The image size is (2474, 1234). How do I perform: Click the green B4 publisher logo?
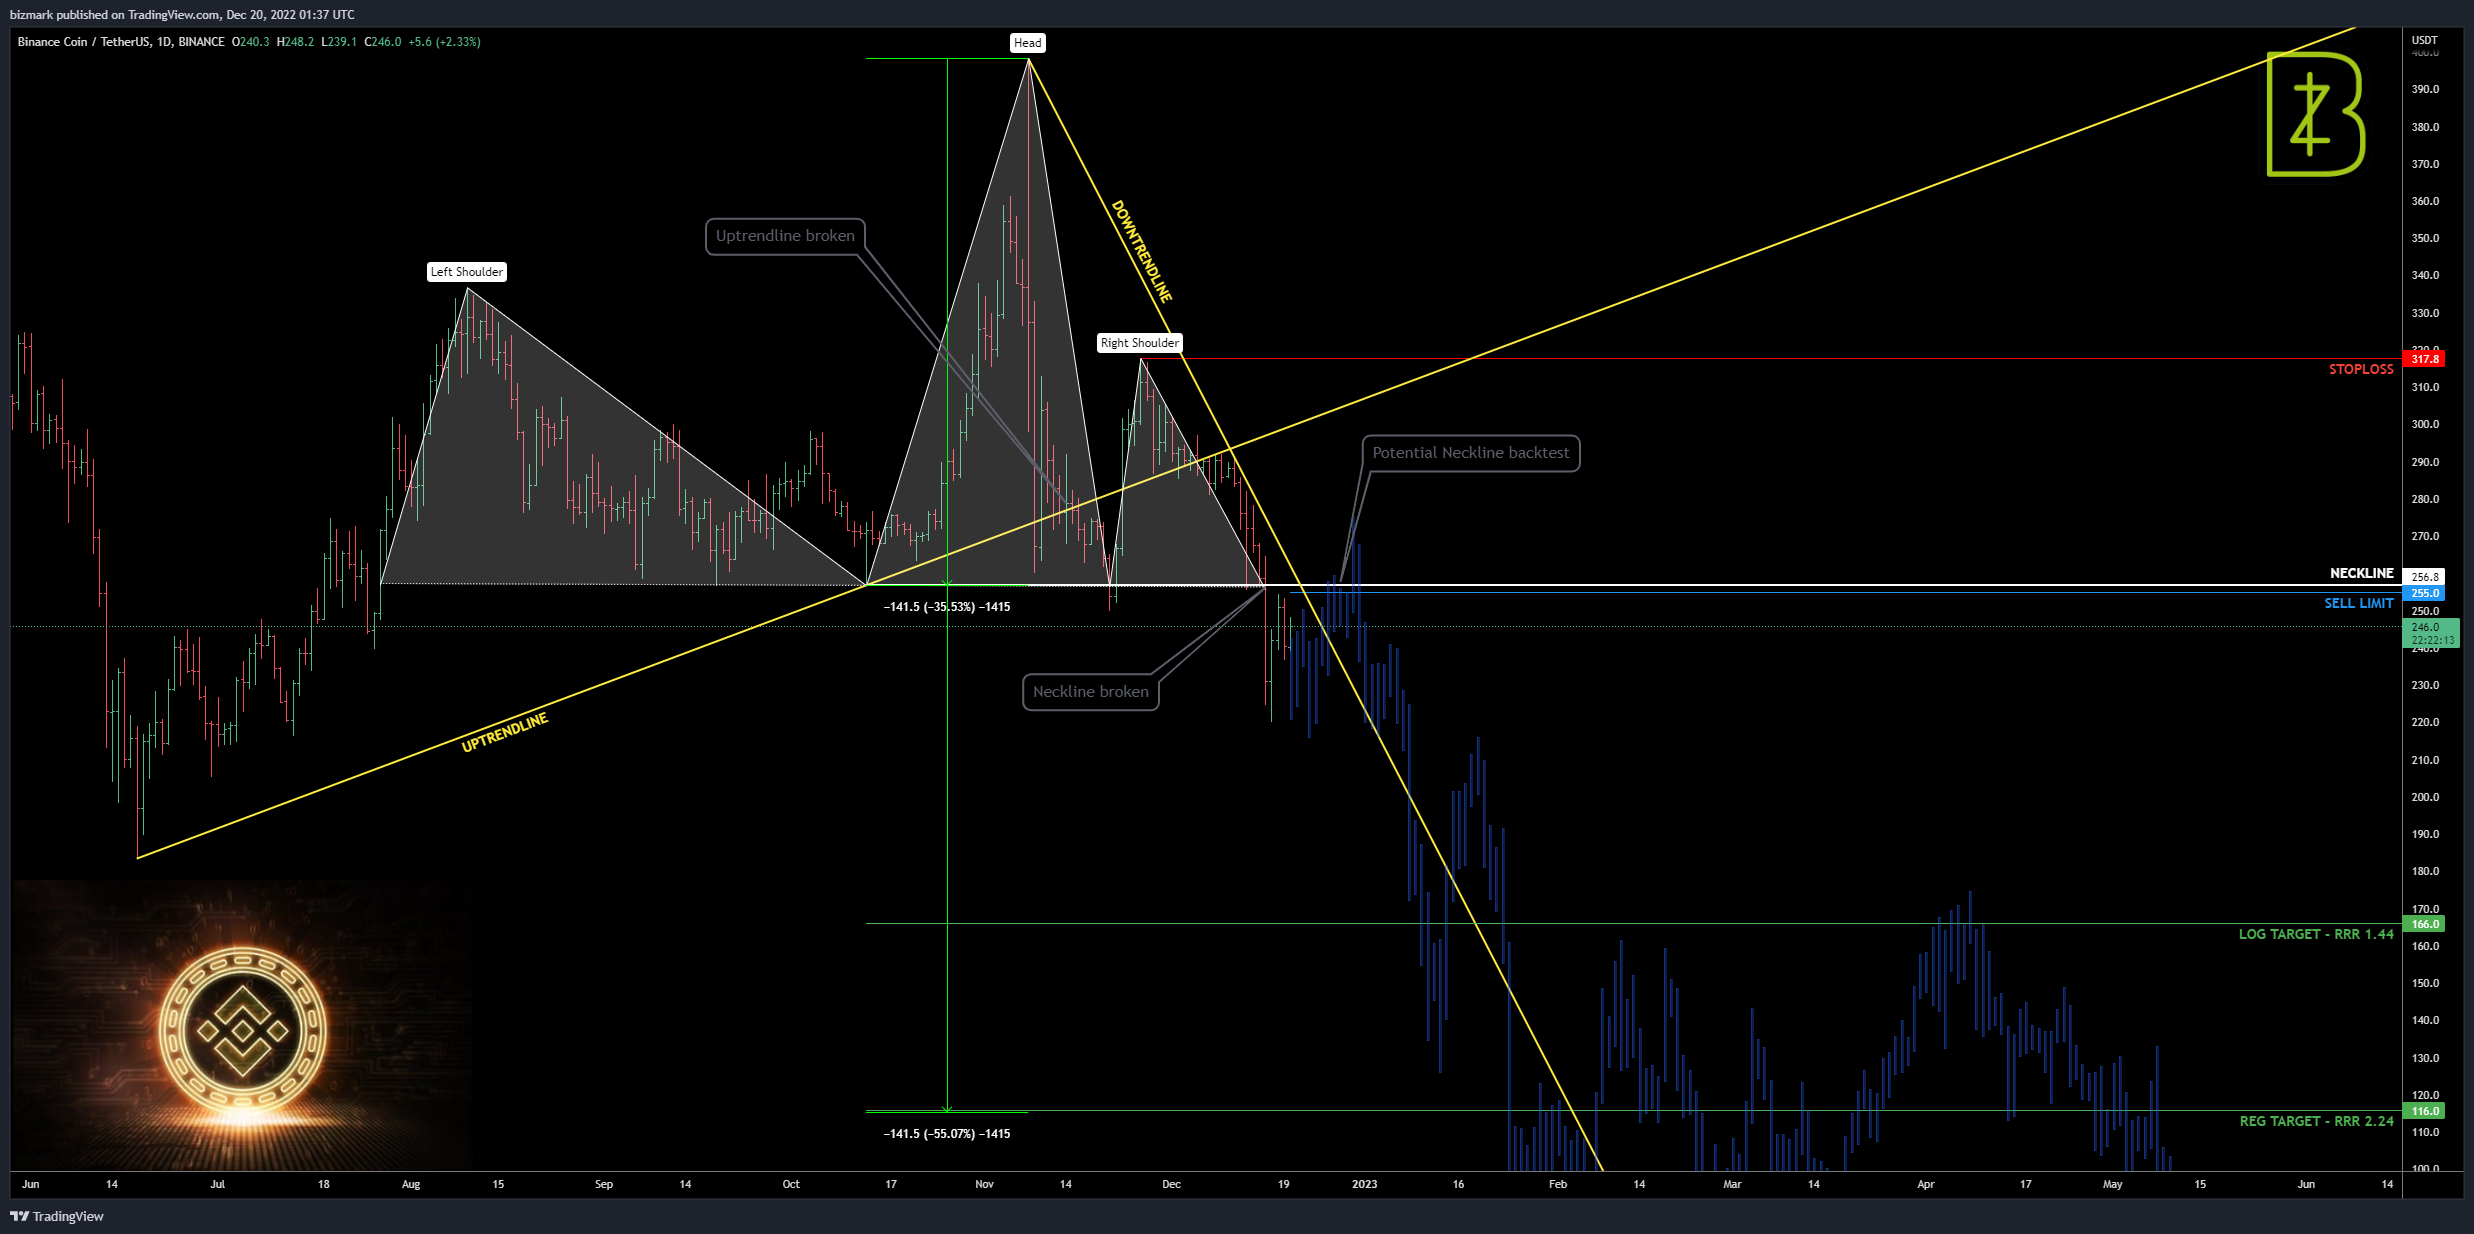[x=2315, y=114]
